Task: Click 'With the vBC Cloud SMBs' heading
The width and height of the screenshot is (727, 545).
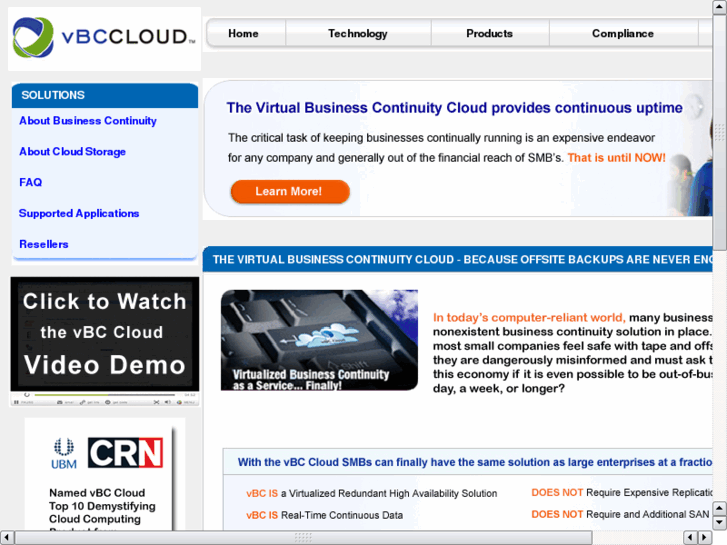Action: pyautogui.click(x=475, y=462)
